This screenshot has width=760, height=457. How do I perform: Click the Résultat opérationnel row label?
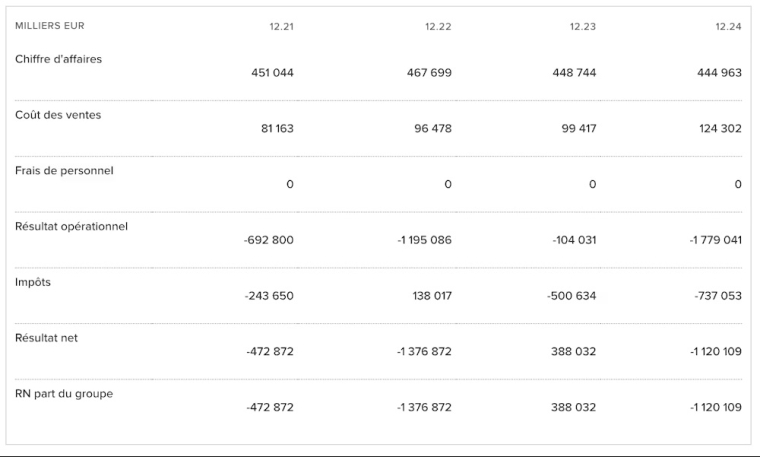[x=71, y=226]
